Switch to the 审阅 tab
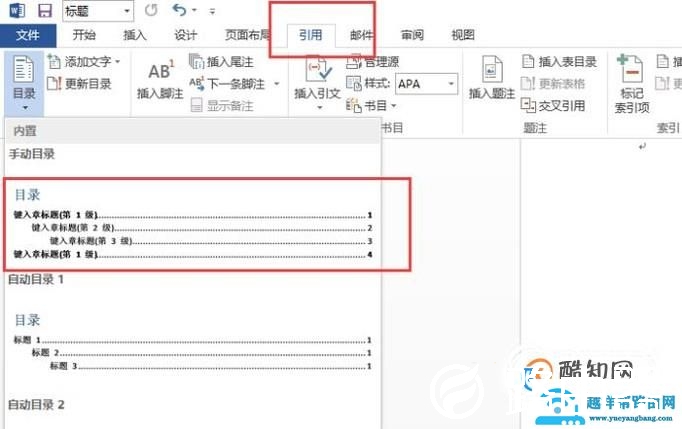This screenshot has height=429, width=682. [x=412, y=35]
